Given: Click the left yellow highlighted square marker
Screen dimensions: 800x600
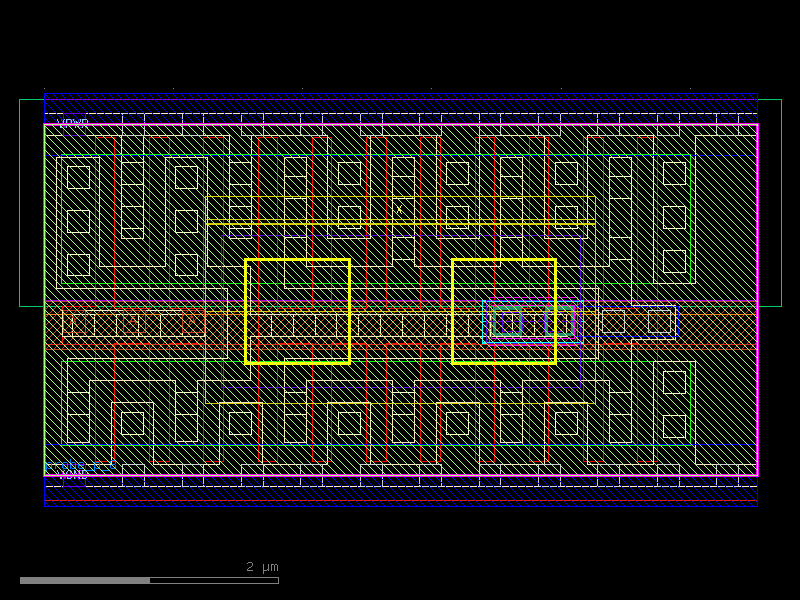Looking at the screenshot, I should pos(297,311).
